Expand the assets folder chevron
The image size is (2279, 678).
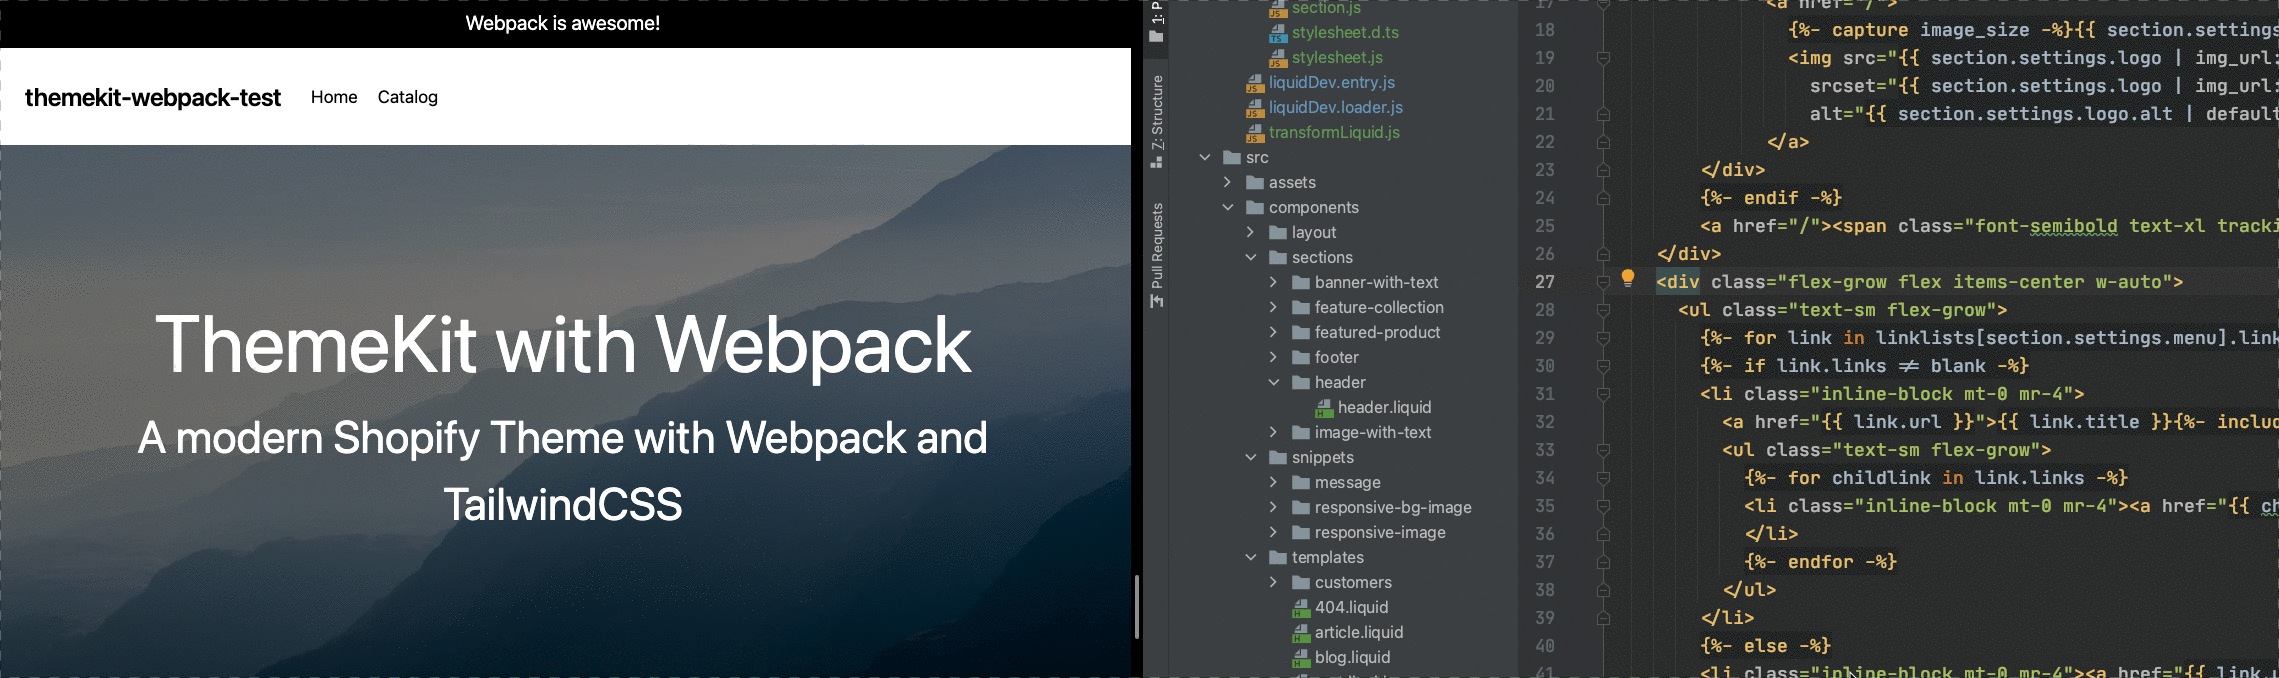(x=1228, y=182)
